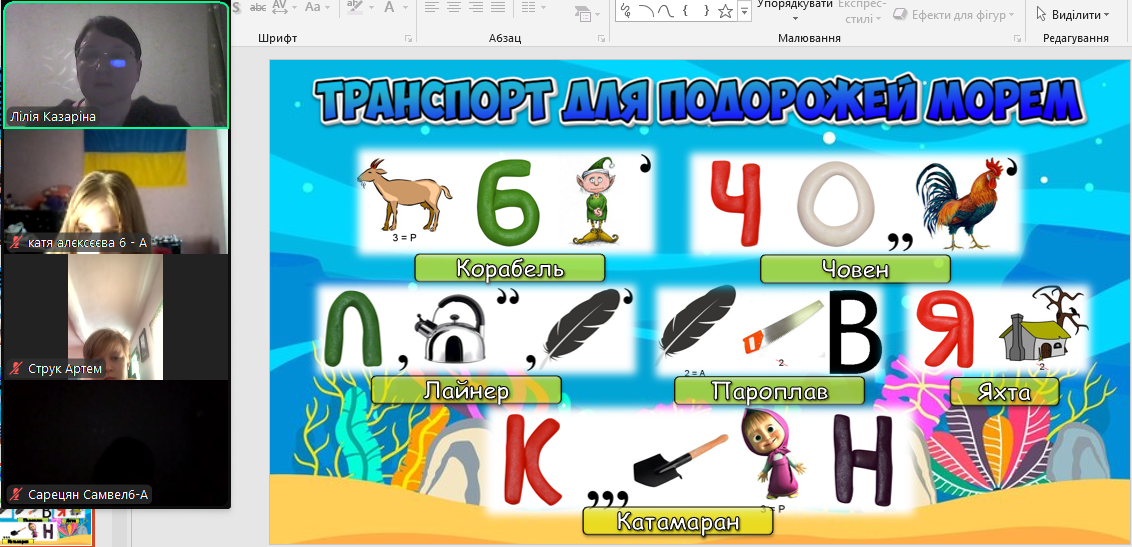Click the Пароплав answer label
Viewport: 1132px width, 547px height.
(x=770, y=390)
